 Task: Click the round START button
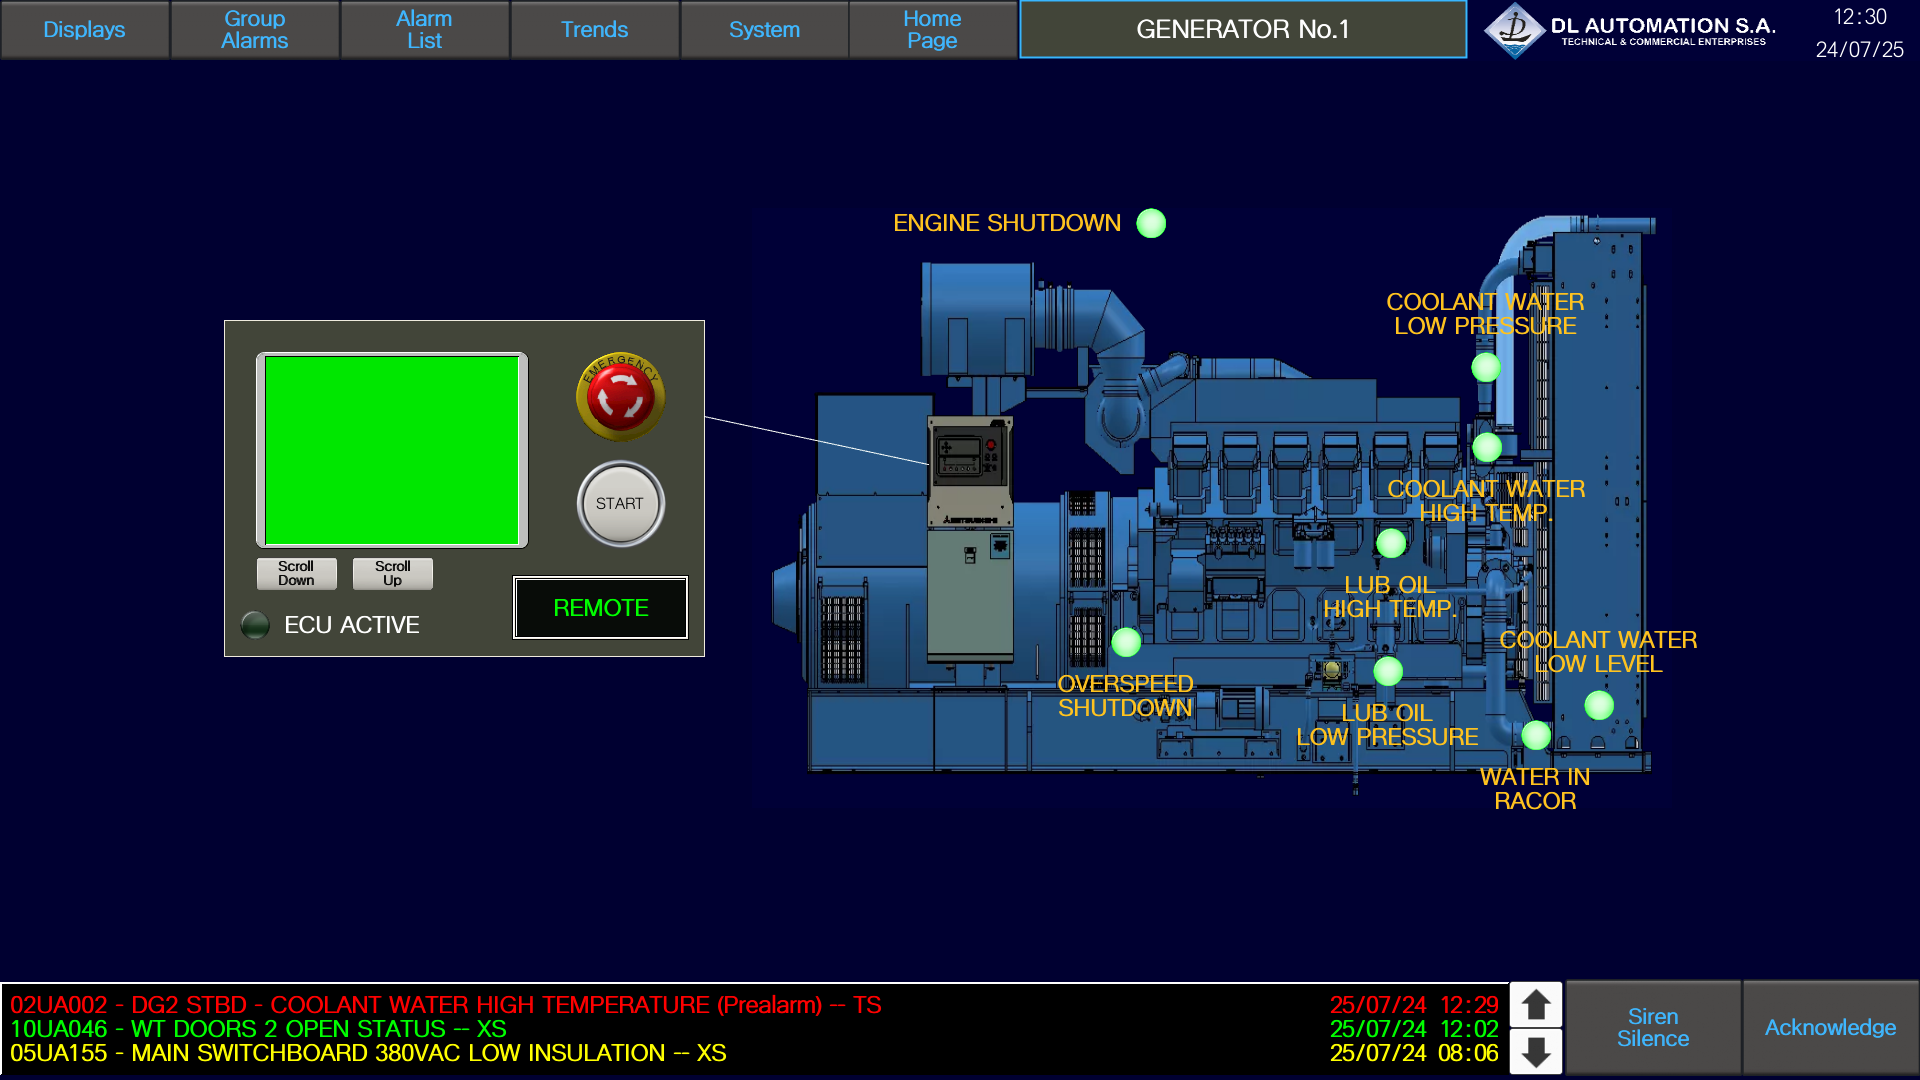pyautogui.click(x=620, y=504)
